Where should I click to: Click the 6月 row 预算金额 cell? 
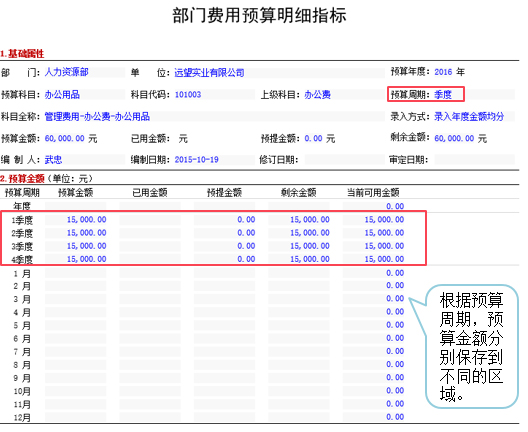(x=76, y=338)
